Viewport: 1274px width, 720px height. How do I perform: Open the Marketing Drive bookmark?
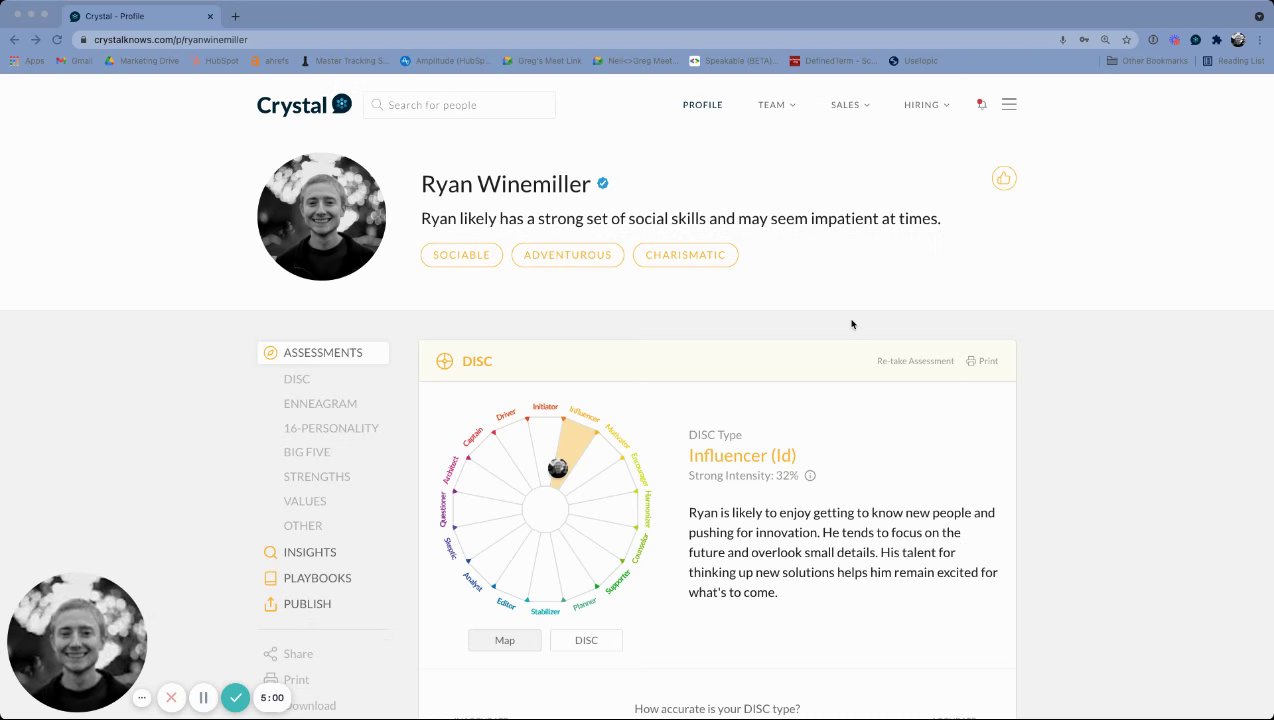click(143, 61)
